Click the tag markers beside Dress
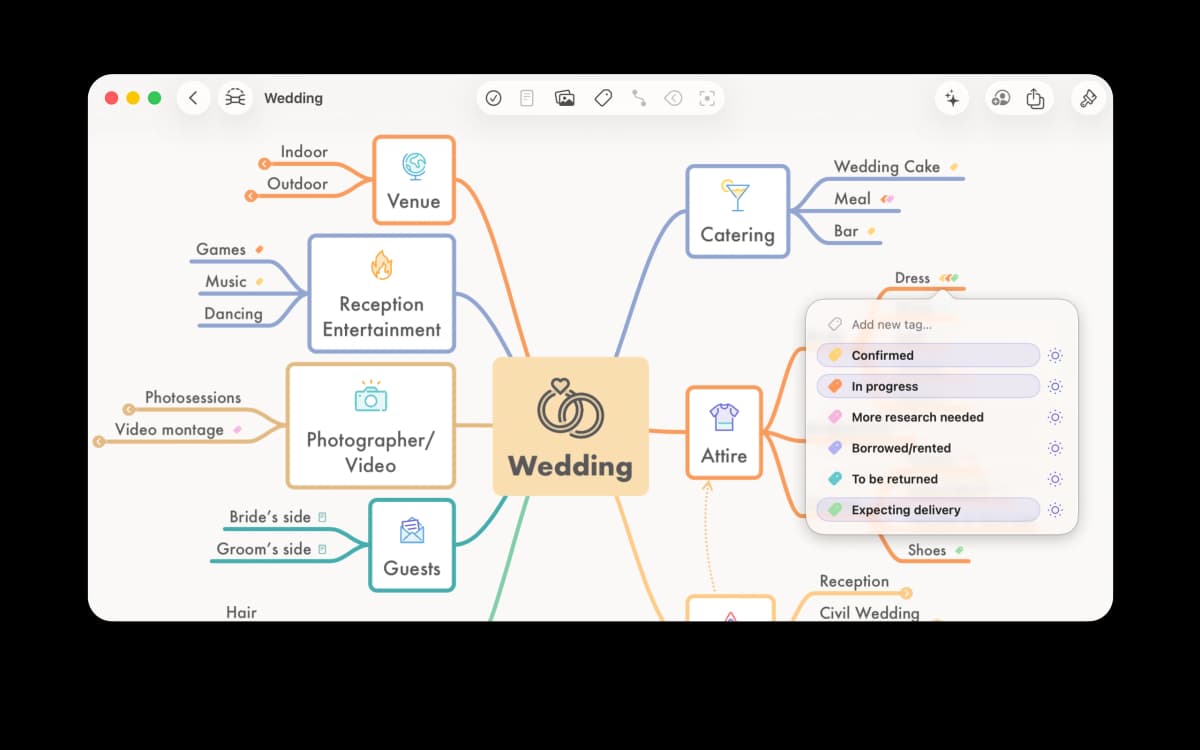 (x=949, y=278)
